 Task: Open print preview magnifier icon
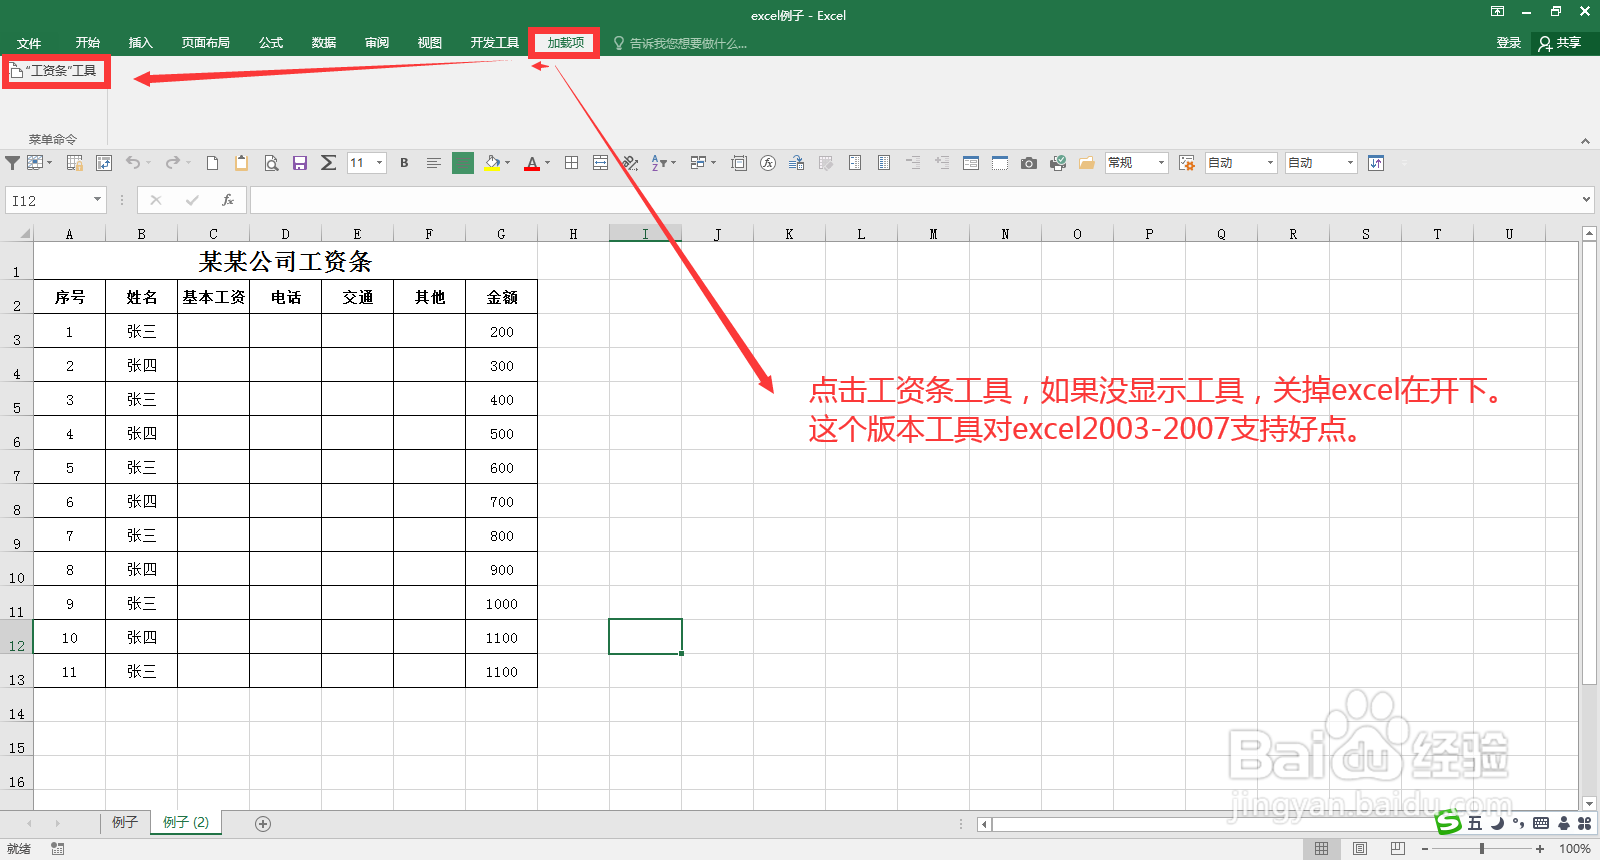(271, 163)
